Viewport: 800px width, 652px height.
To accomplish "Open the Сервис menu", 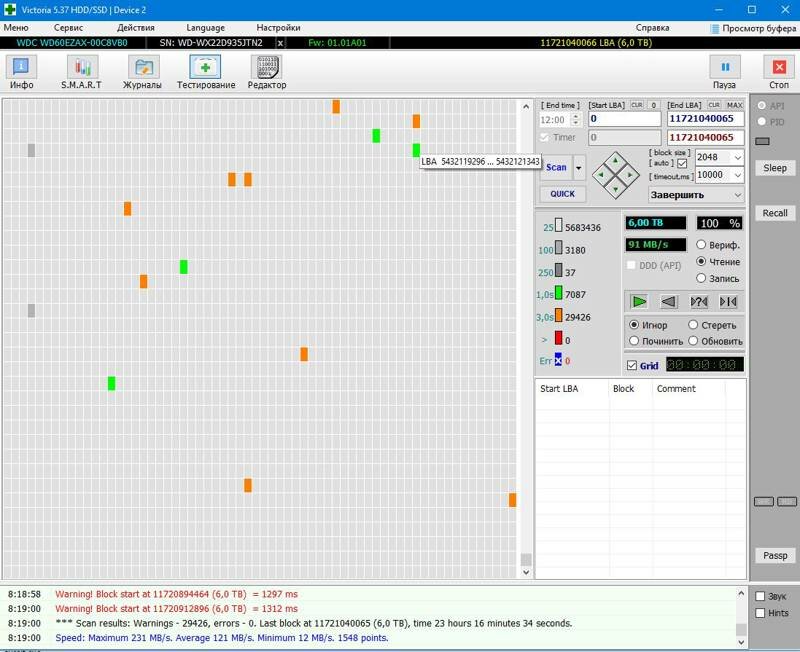I will (x=68, y=28).
